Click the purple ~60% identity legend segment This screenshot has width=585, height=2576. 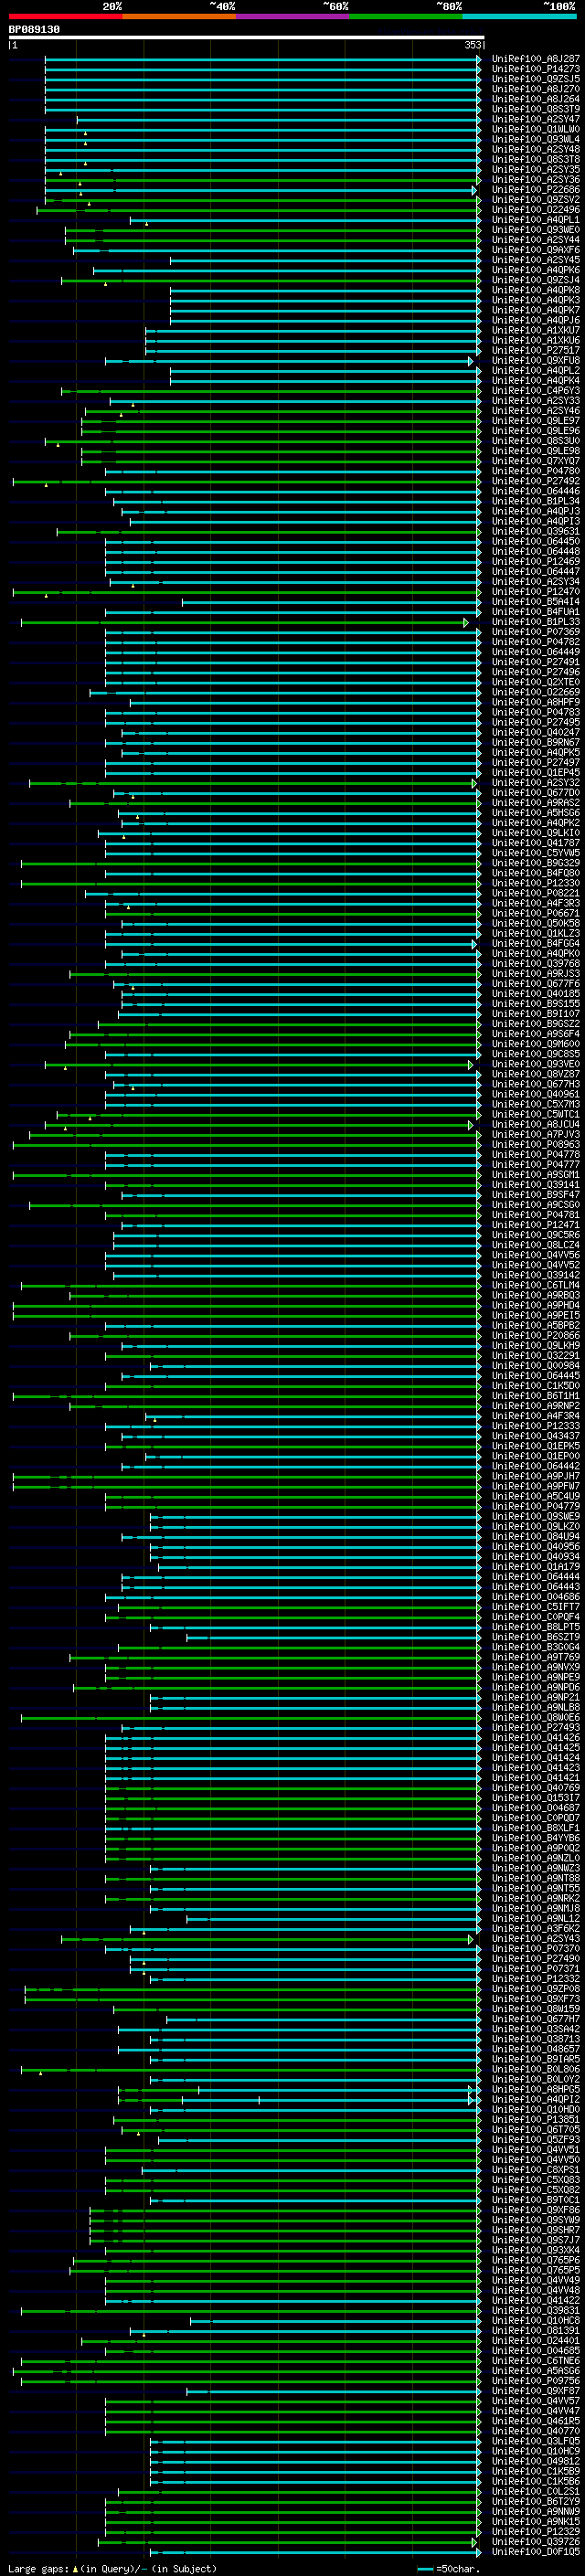(x=292, y=16)
